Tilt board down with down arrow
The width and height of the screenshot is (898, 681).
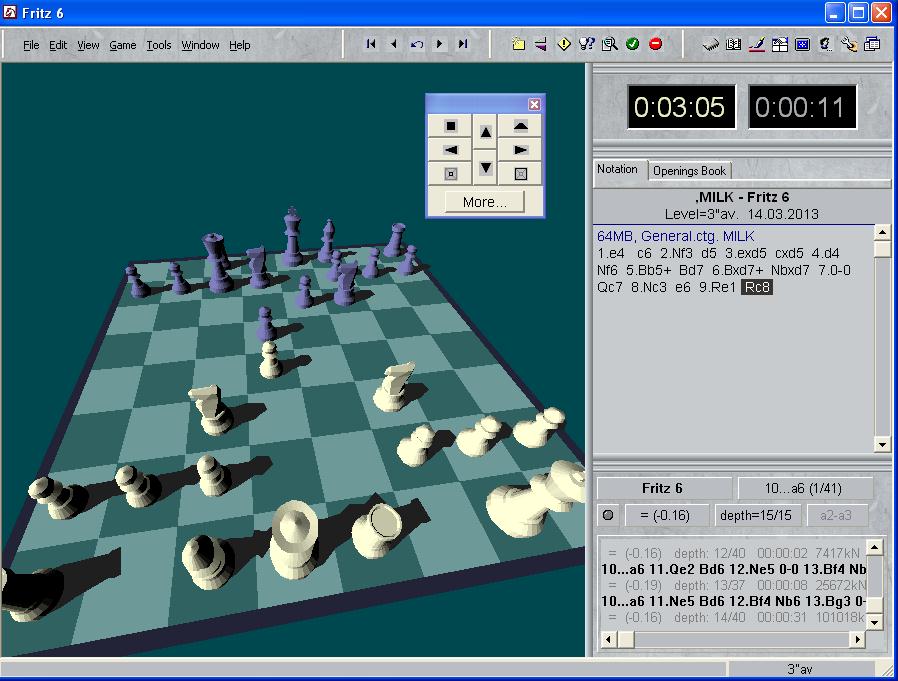(x=485, y=167)
